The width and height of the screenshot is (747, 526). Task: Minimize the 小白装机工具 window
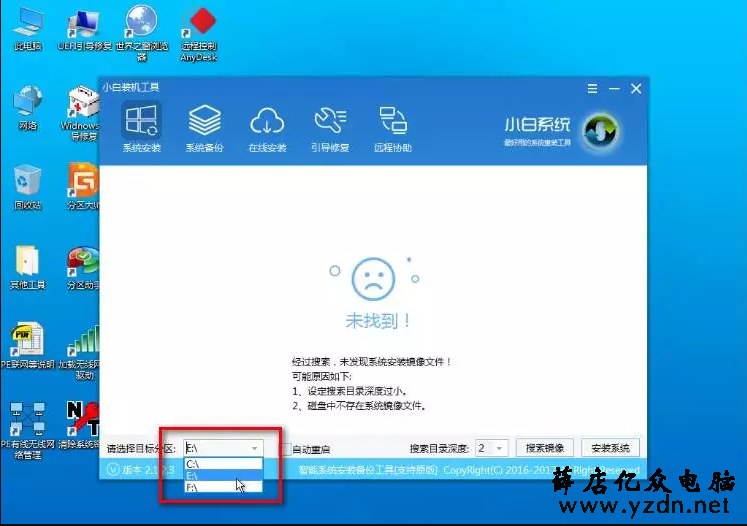615,89
